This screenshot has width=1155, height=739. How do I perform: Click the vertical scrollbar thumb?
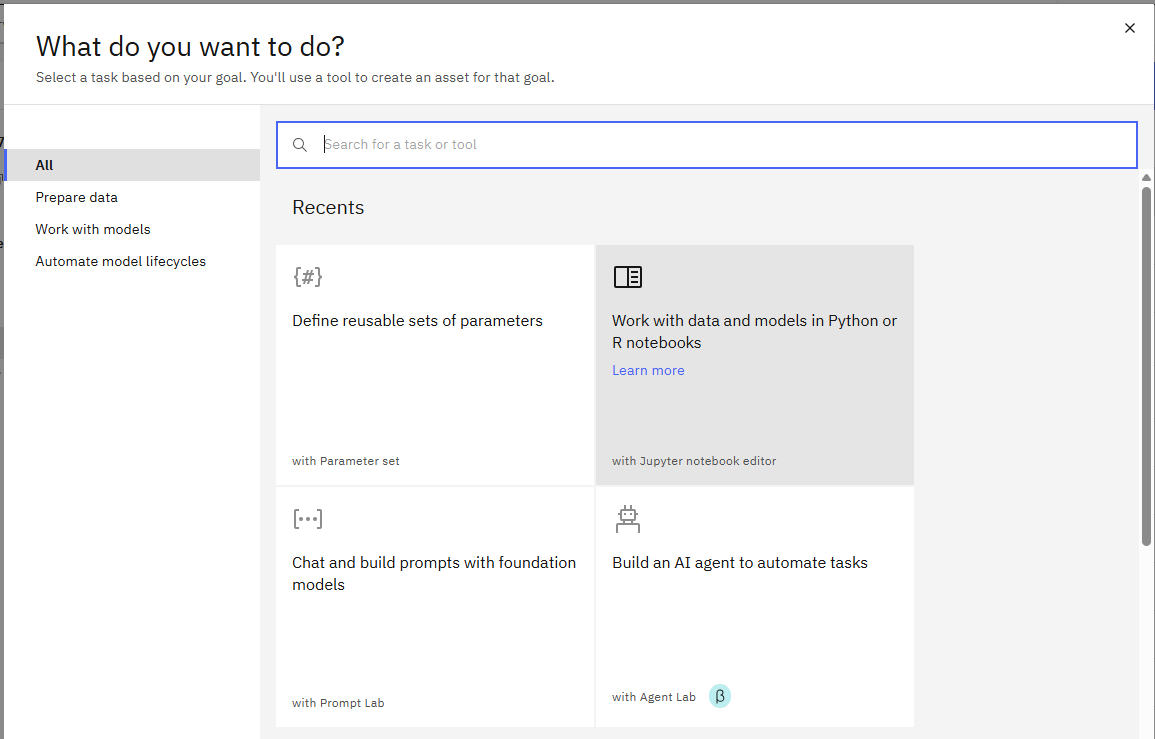pos(1146,365)
